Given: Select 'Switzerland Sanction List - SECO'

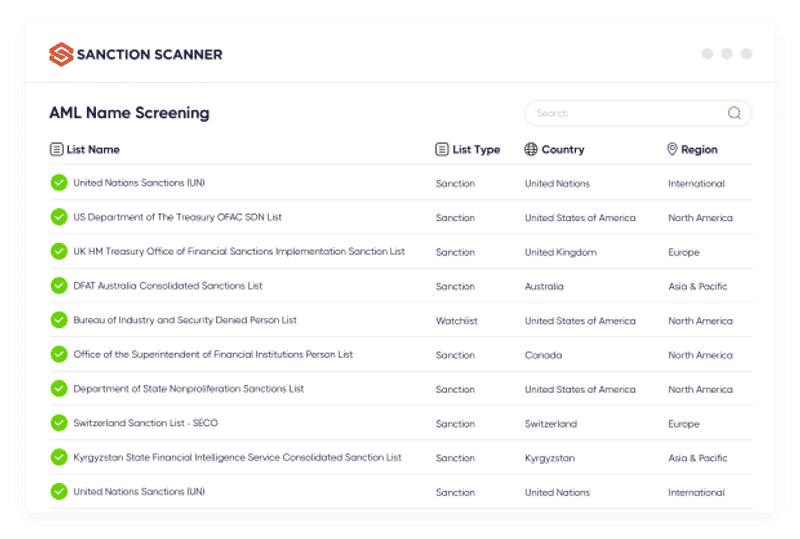Looking at the screenshot, I should [145, 423].
